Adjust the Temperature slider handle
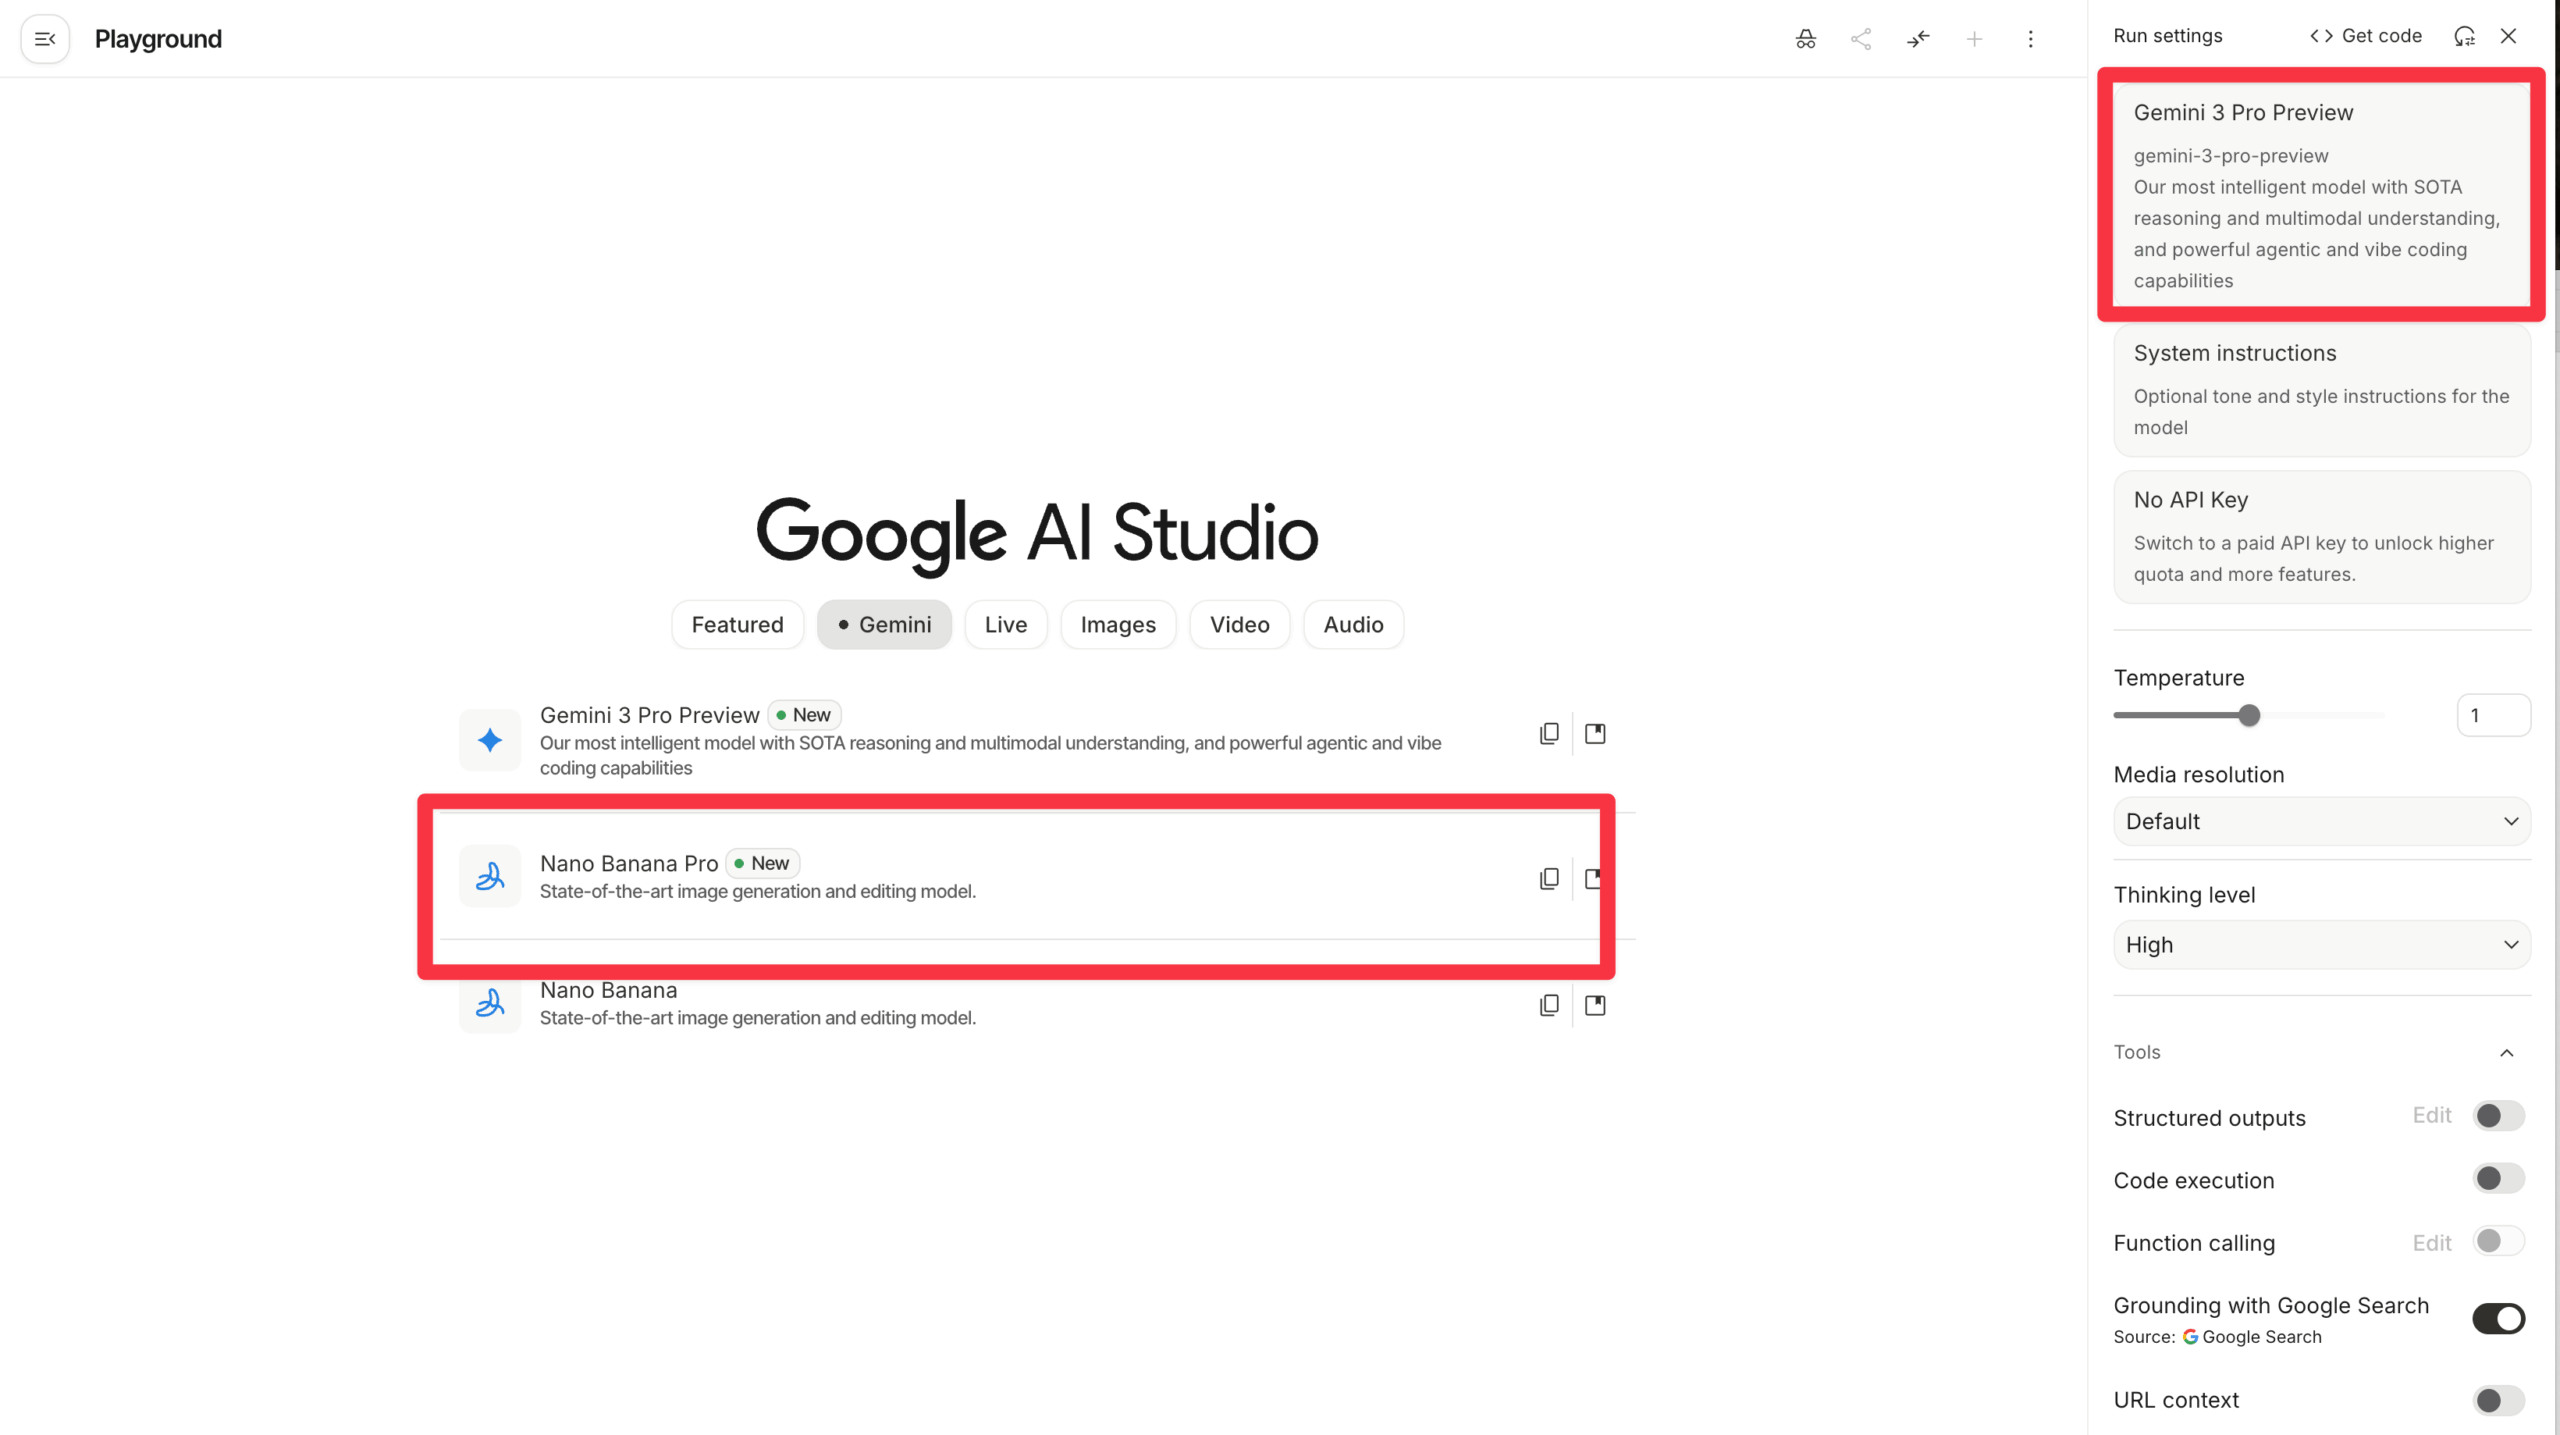 coord(2249,716)
